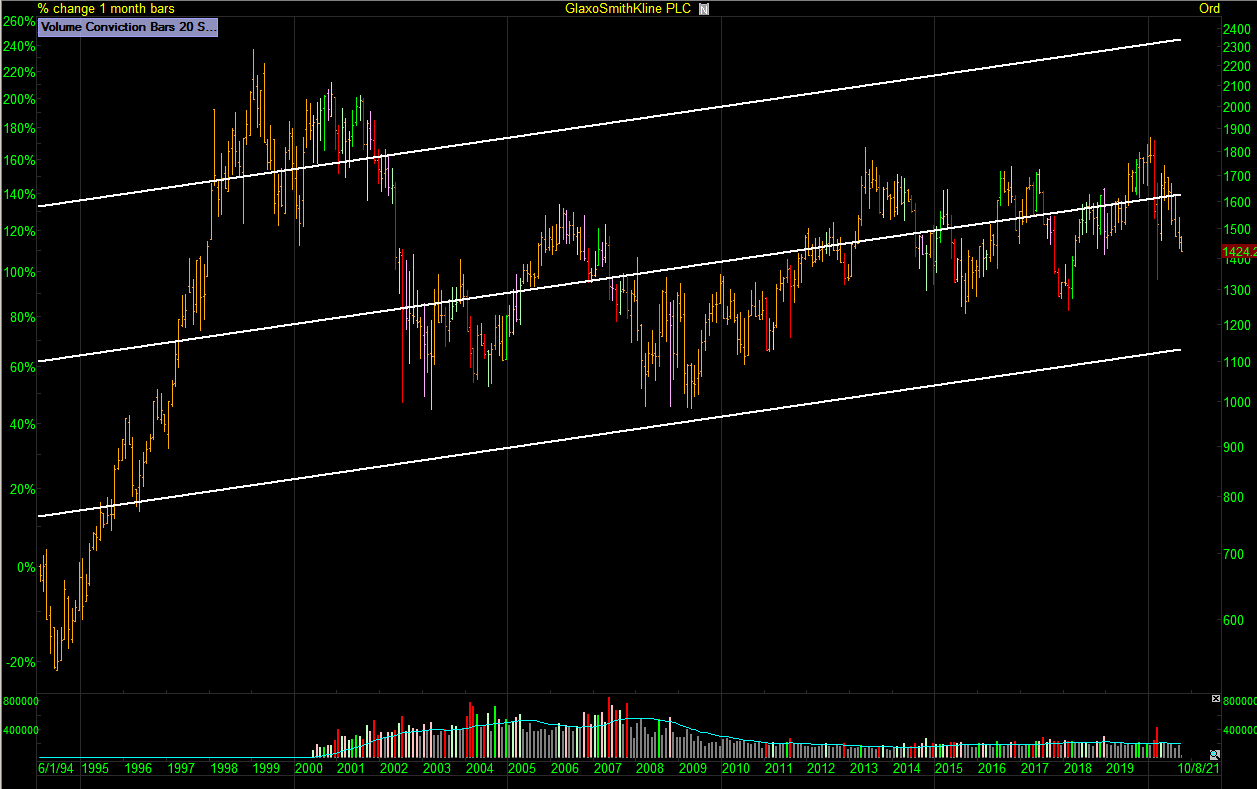Select the Volume Conviction Bars 20 S... indicator label
Viewport: 1257px width, 789px height.
click(127, 28)
